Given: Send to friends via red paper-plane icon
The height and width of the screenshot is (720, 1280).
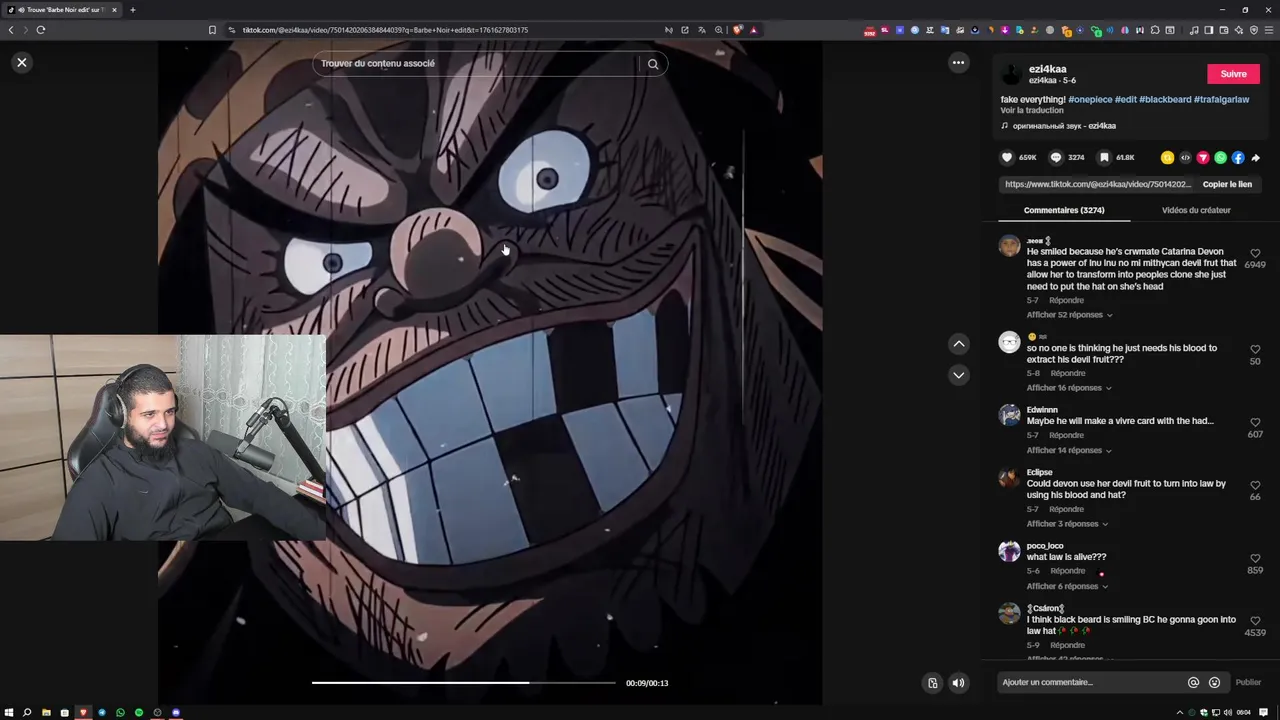Looking at the screenshot, I should (x=1203, y=158).
